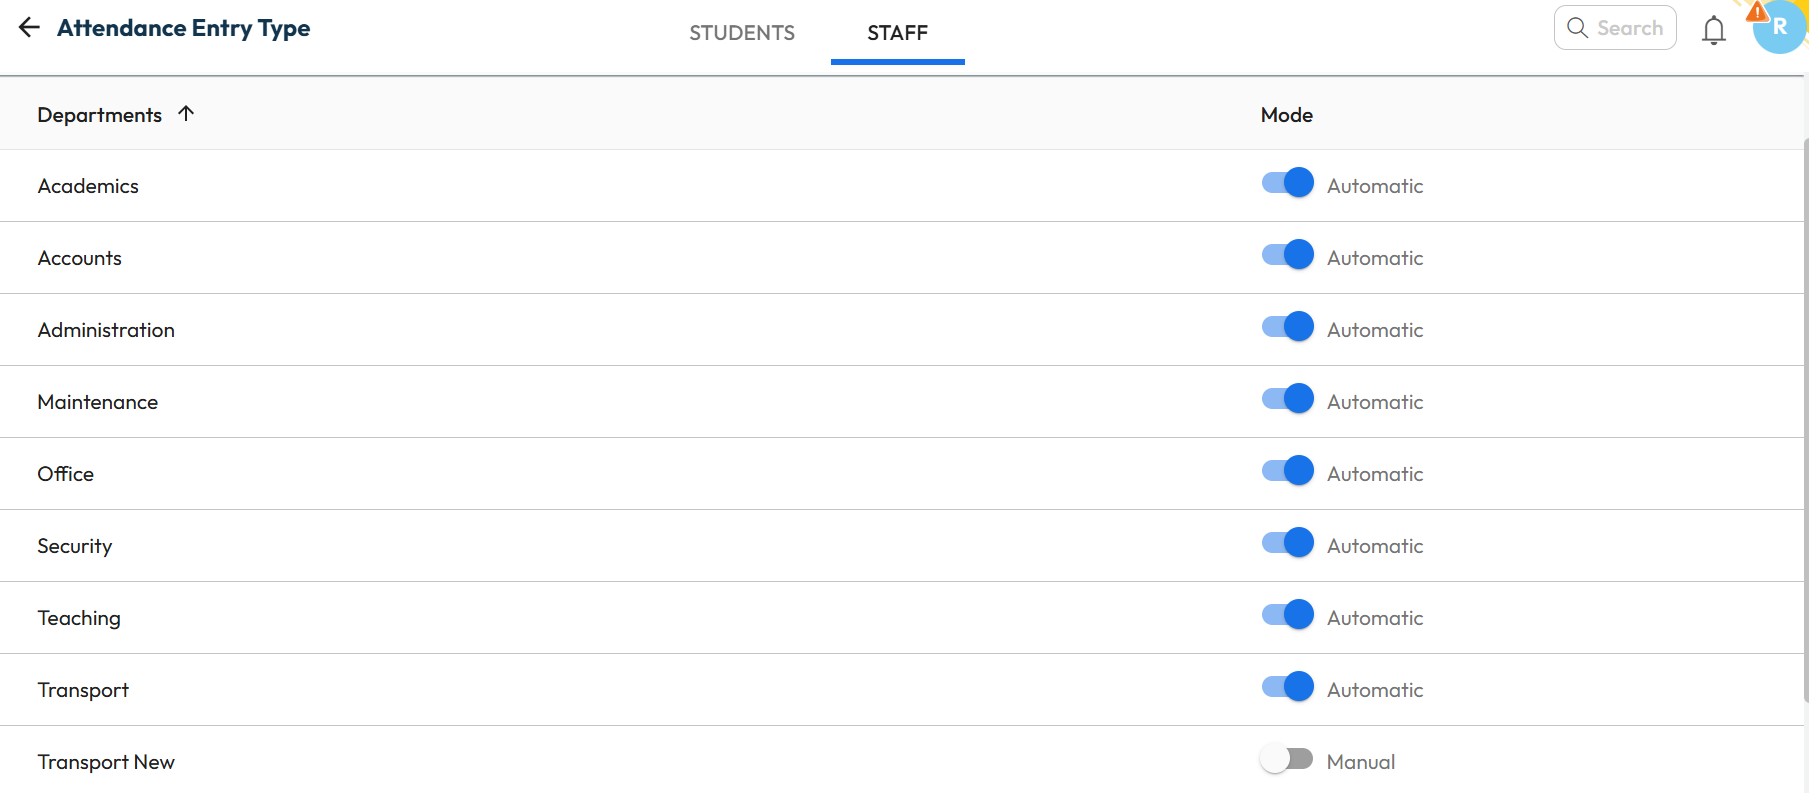This screenshot has height=793, width=1809.
Task: Disable automatic mode for Accounts
Action: point(1287,256)
